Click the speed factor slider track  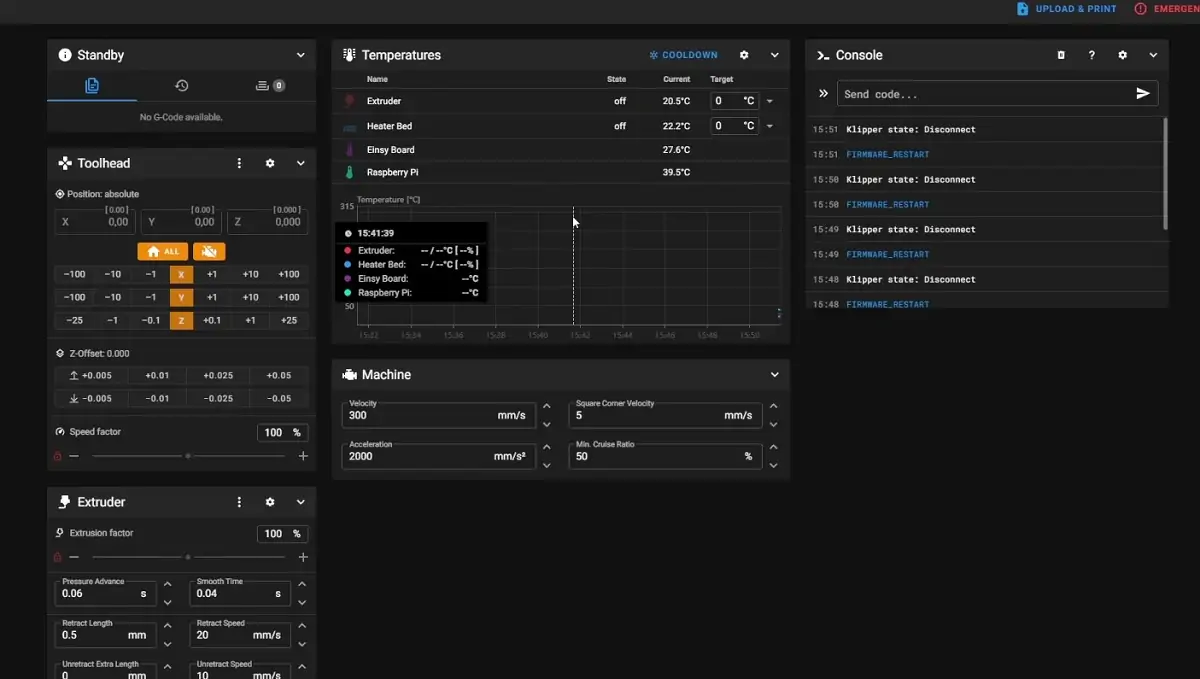(188, 456)
